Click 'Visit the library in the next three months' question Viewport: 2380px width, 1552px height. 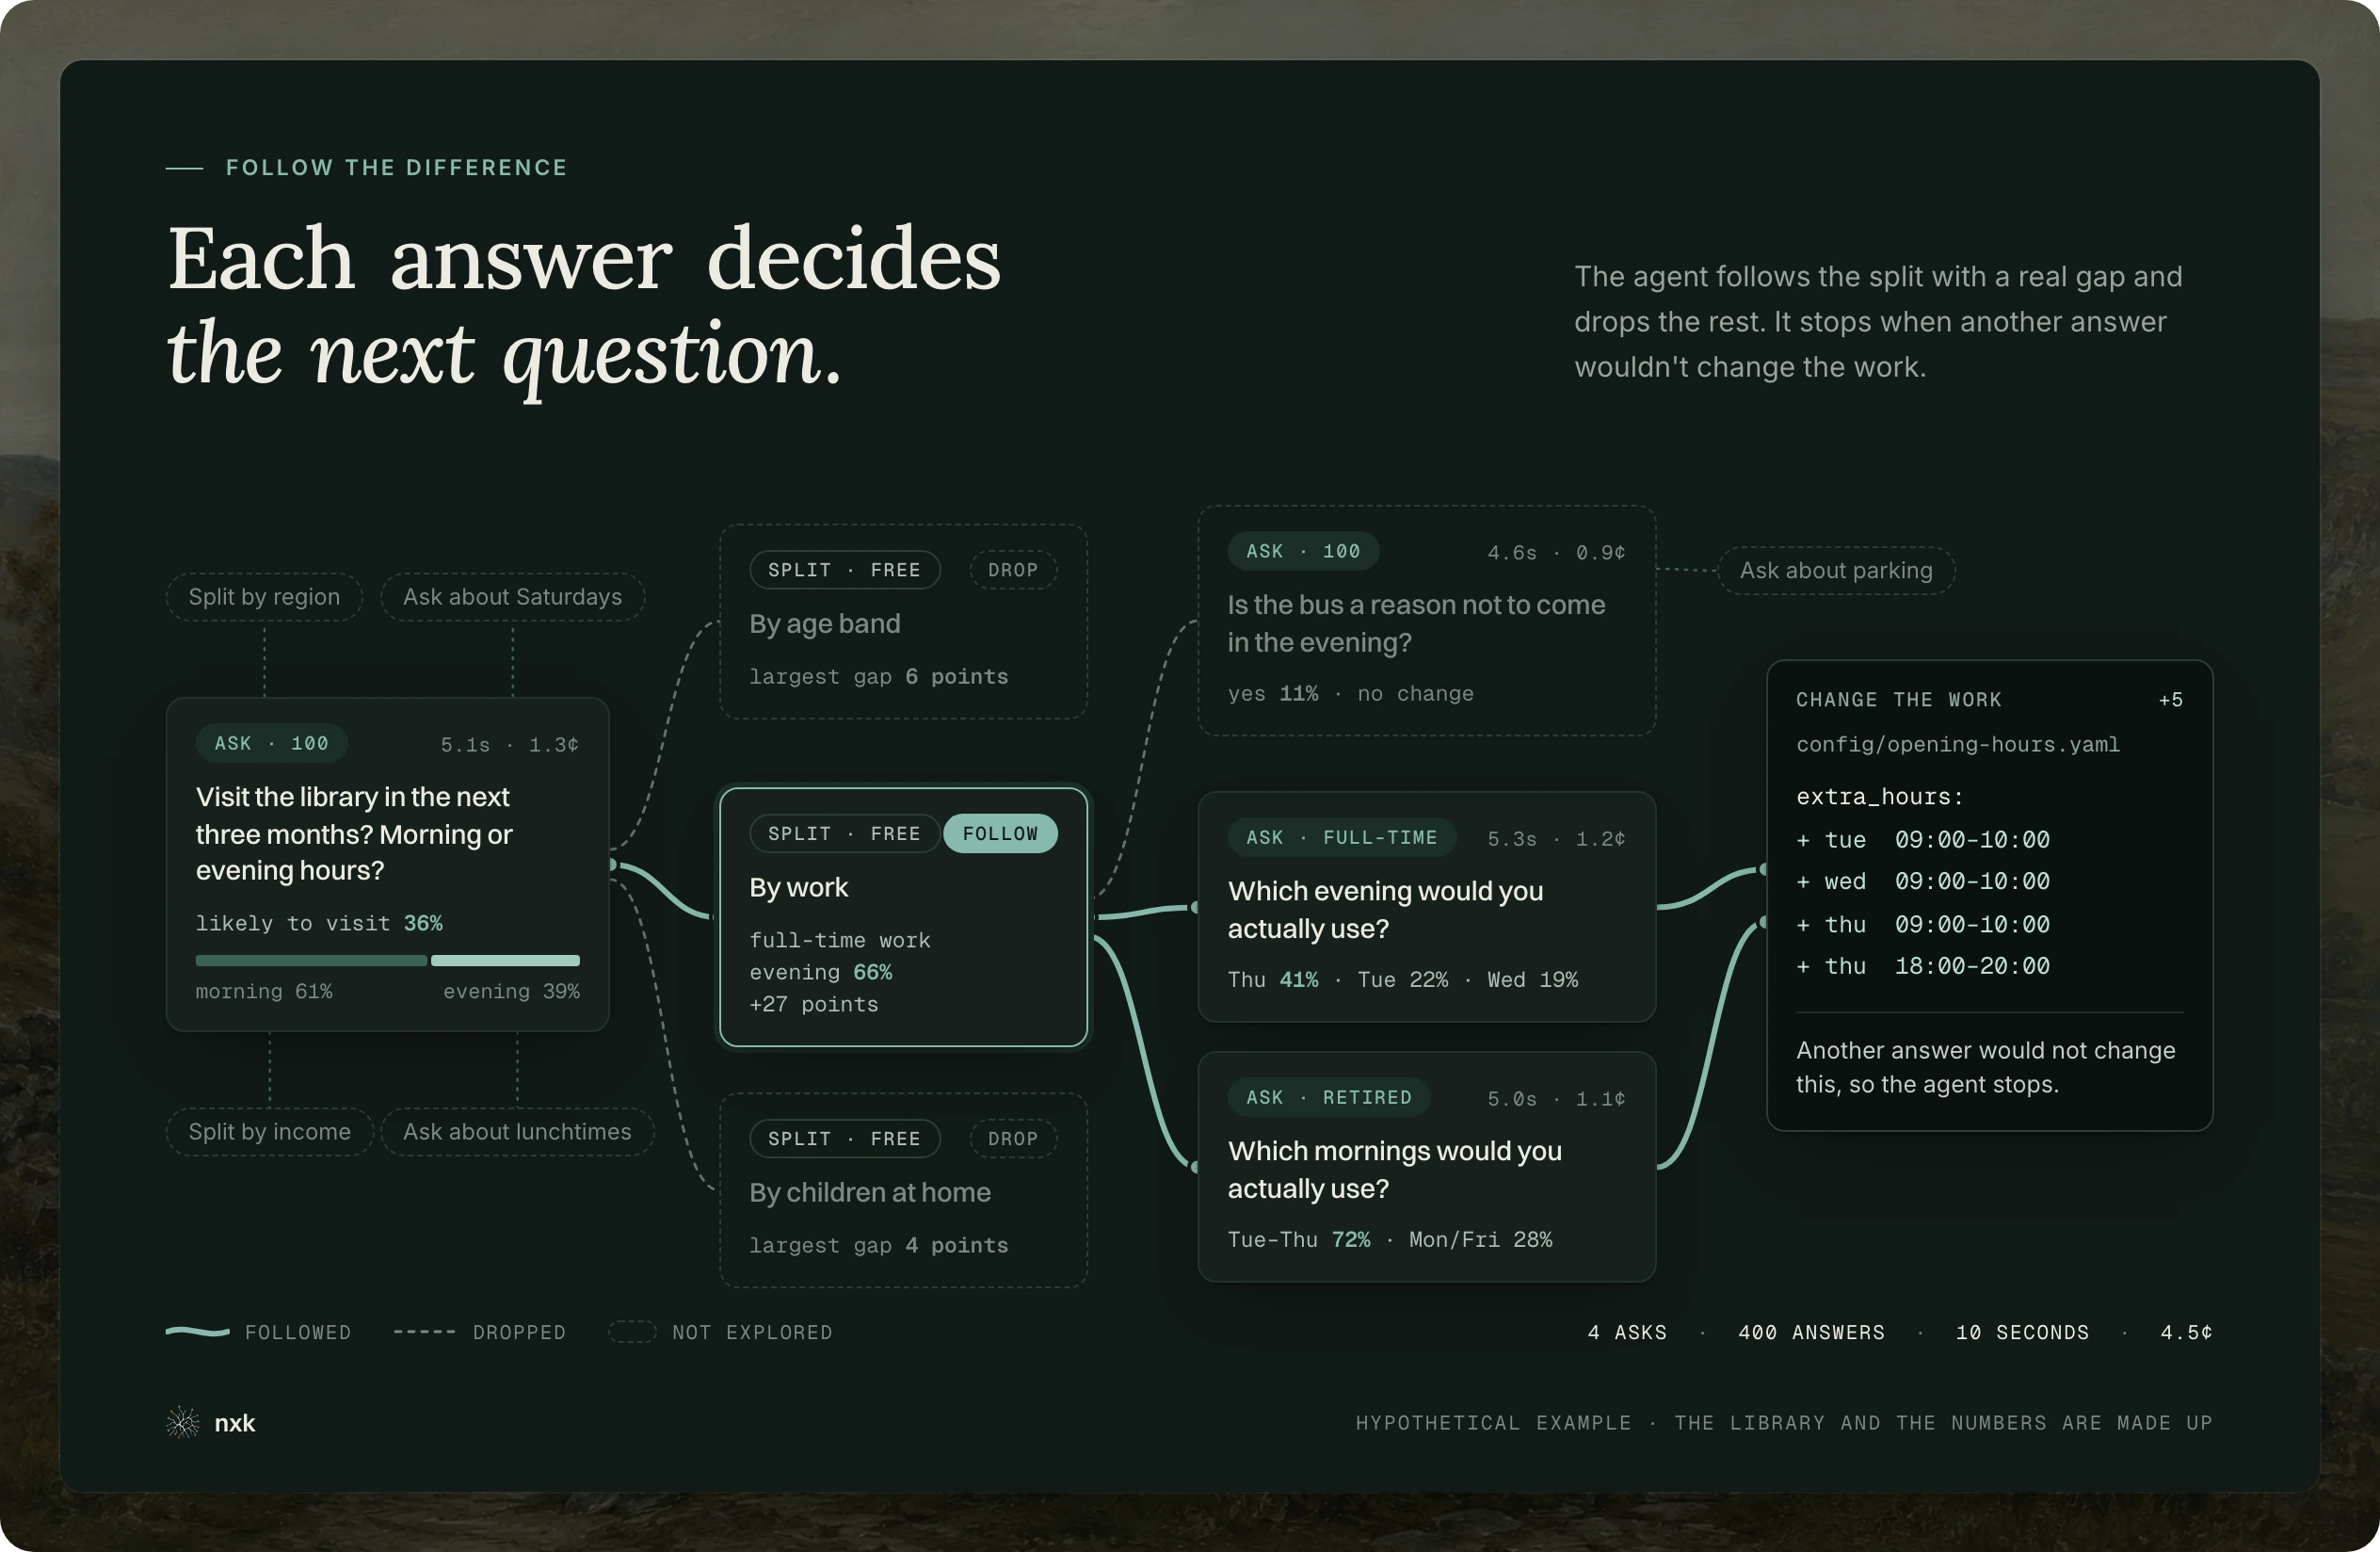(x=354, y=833)
